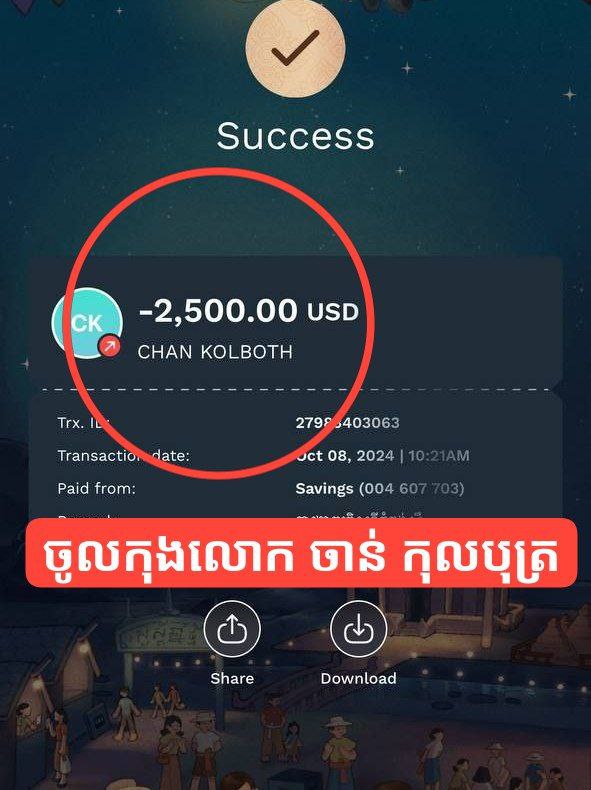Click the Trx. ID label
Image resolution: width=591 pixels, height=790 pixels.
84,422
